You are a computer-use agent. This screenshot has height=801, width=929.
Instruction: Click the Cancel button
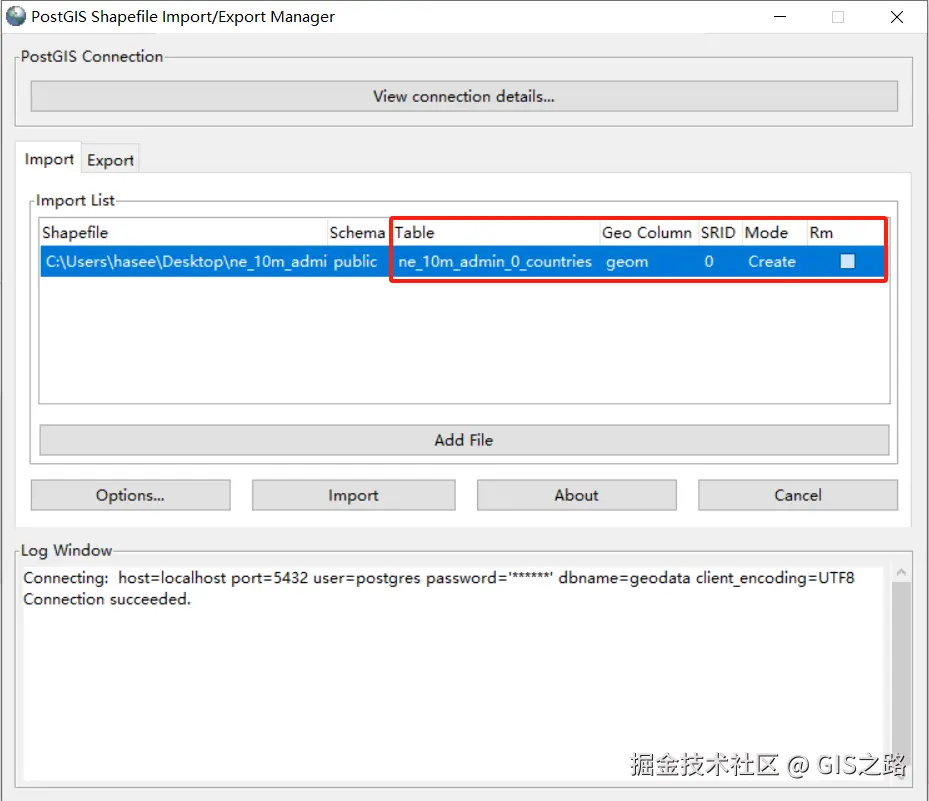[x=797, y=495]
